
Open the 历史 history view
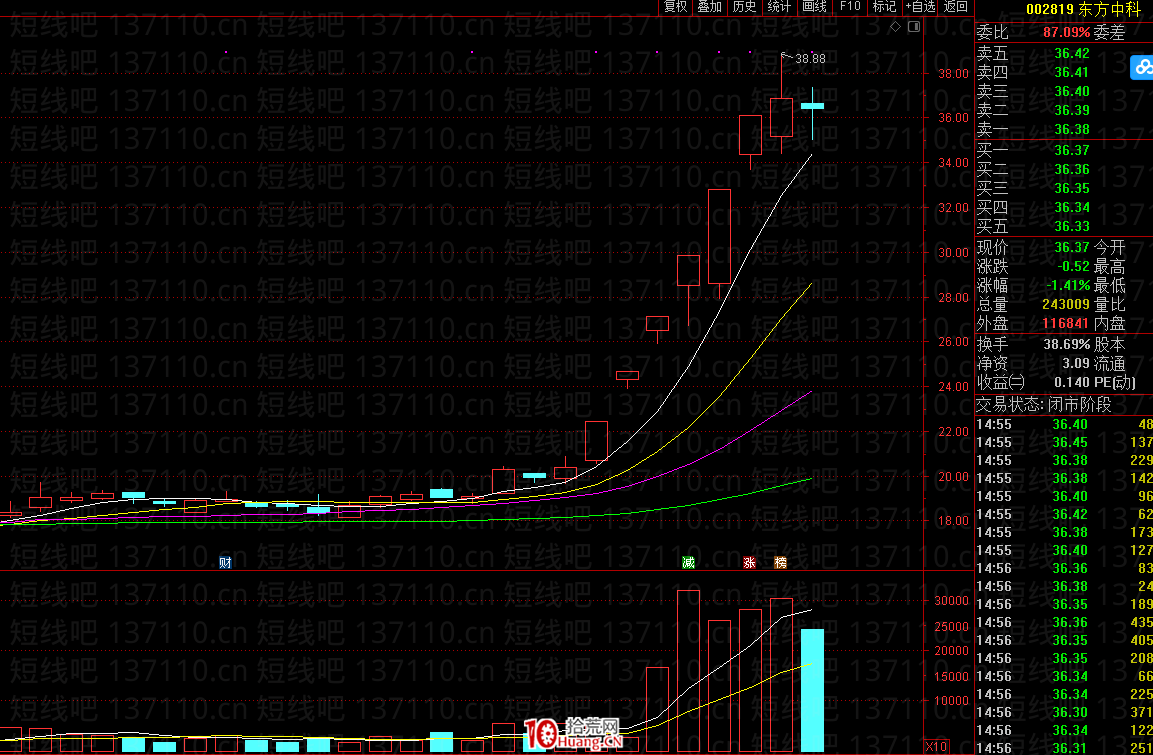[744, 7]
